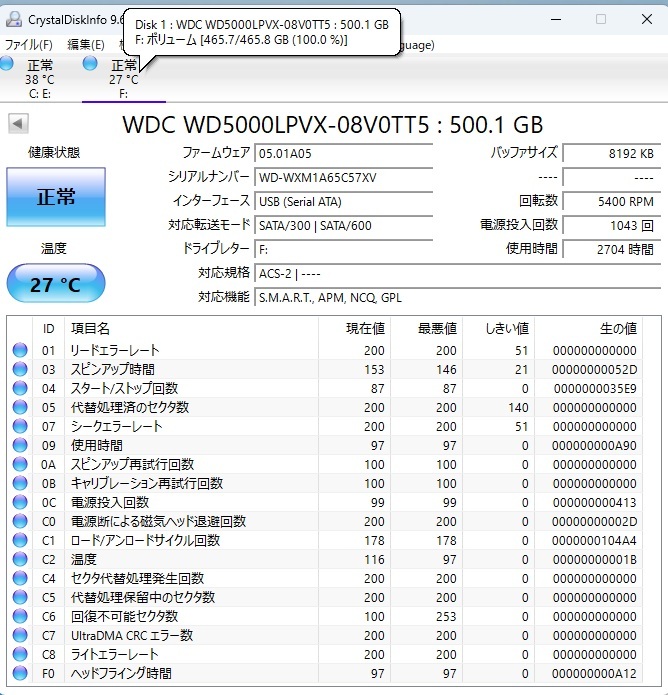Select the C2 温度 attribute name
The image size is (668, 695).
click(x=83, y=559)
